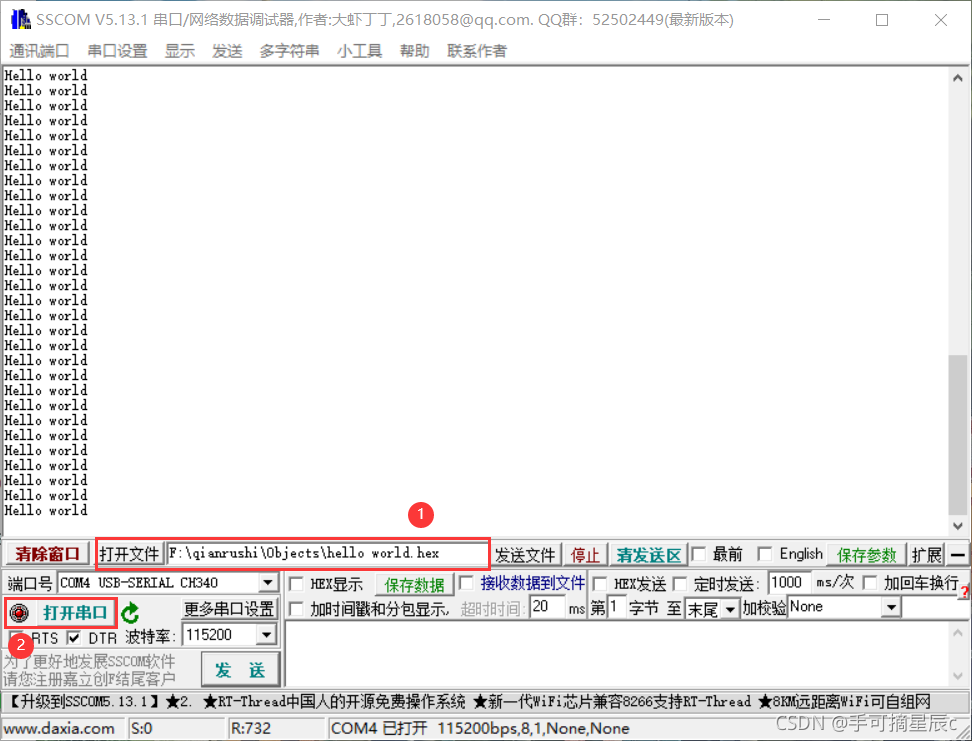Viewport: 972px width, 741px height.
Task: Click the COM4 已打开 115200bps status text
Action: tap(480, 728)
